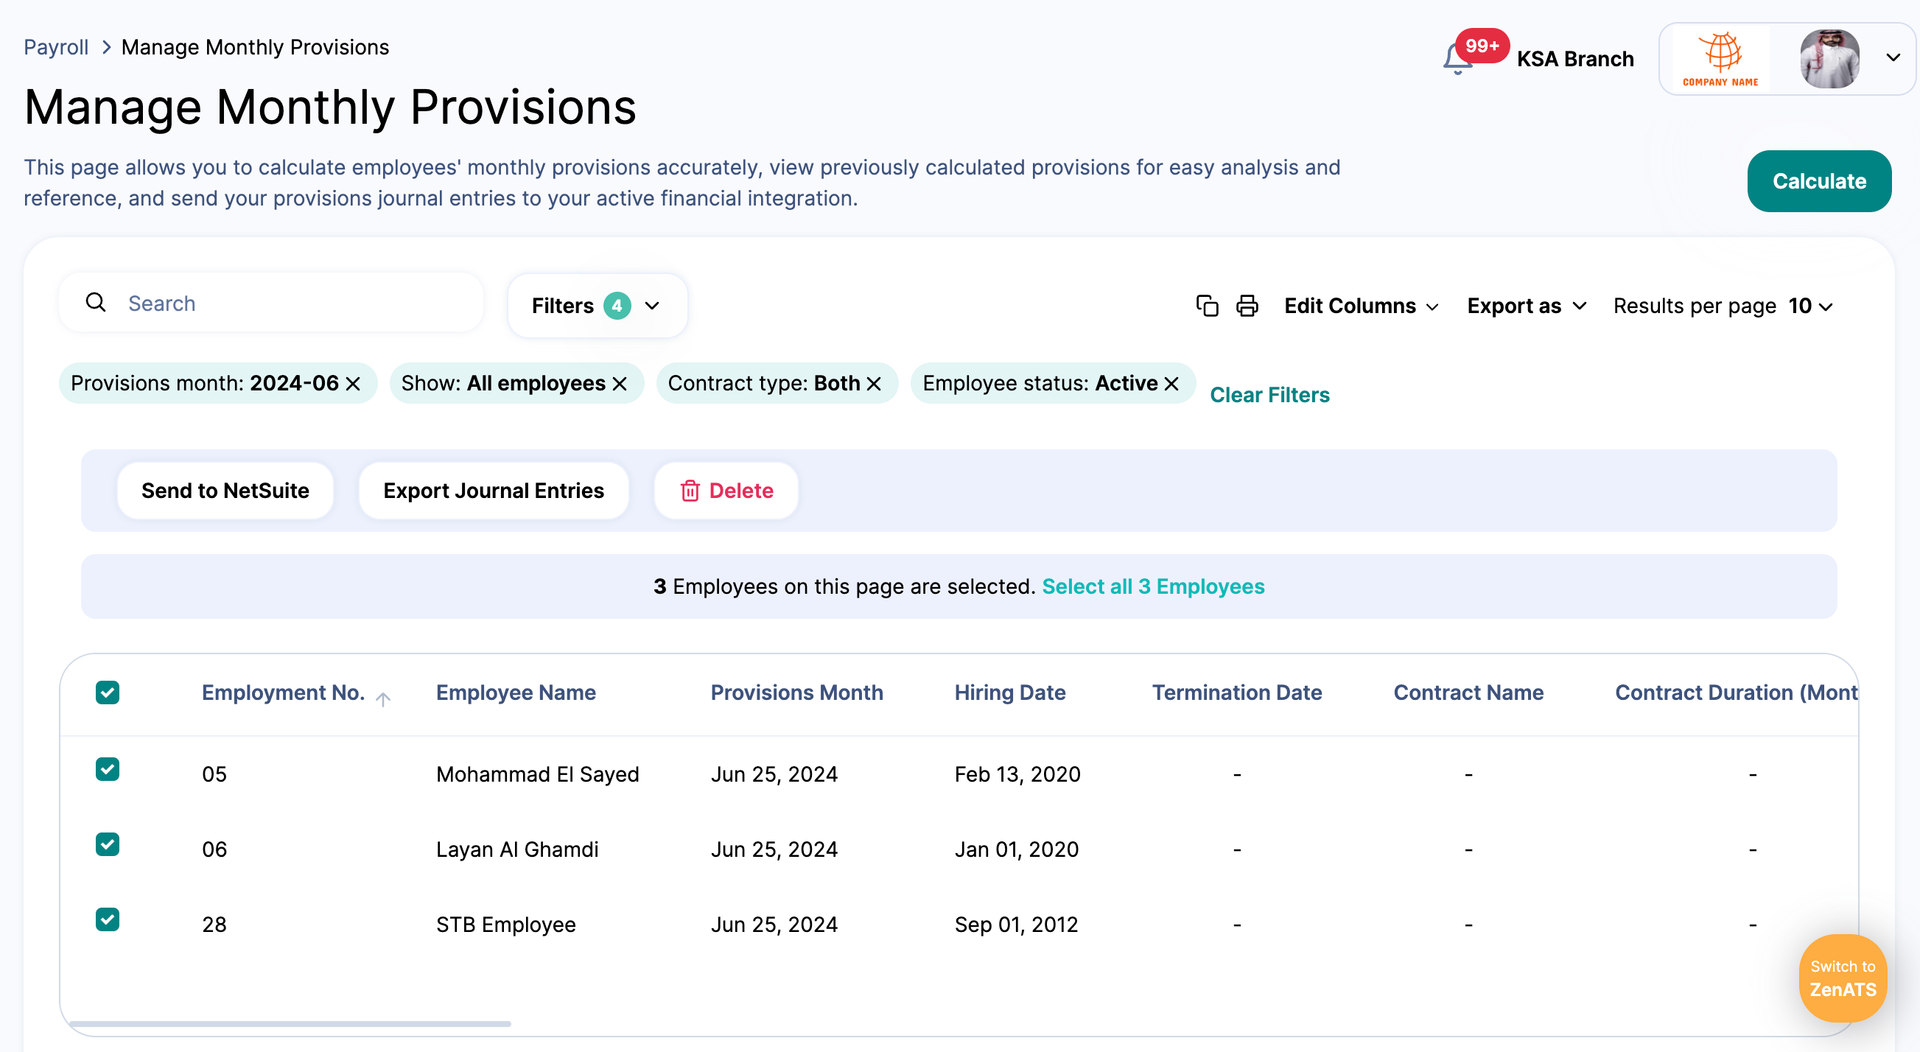
Task: Click Mohammad El Sayed name cell
Action: click(x=538, y=775)
